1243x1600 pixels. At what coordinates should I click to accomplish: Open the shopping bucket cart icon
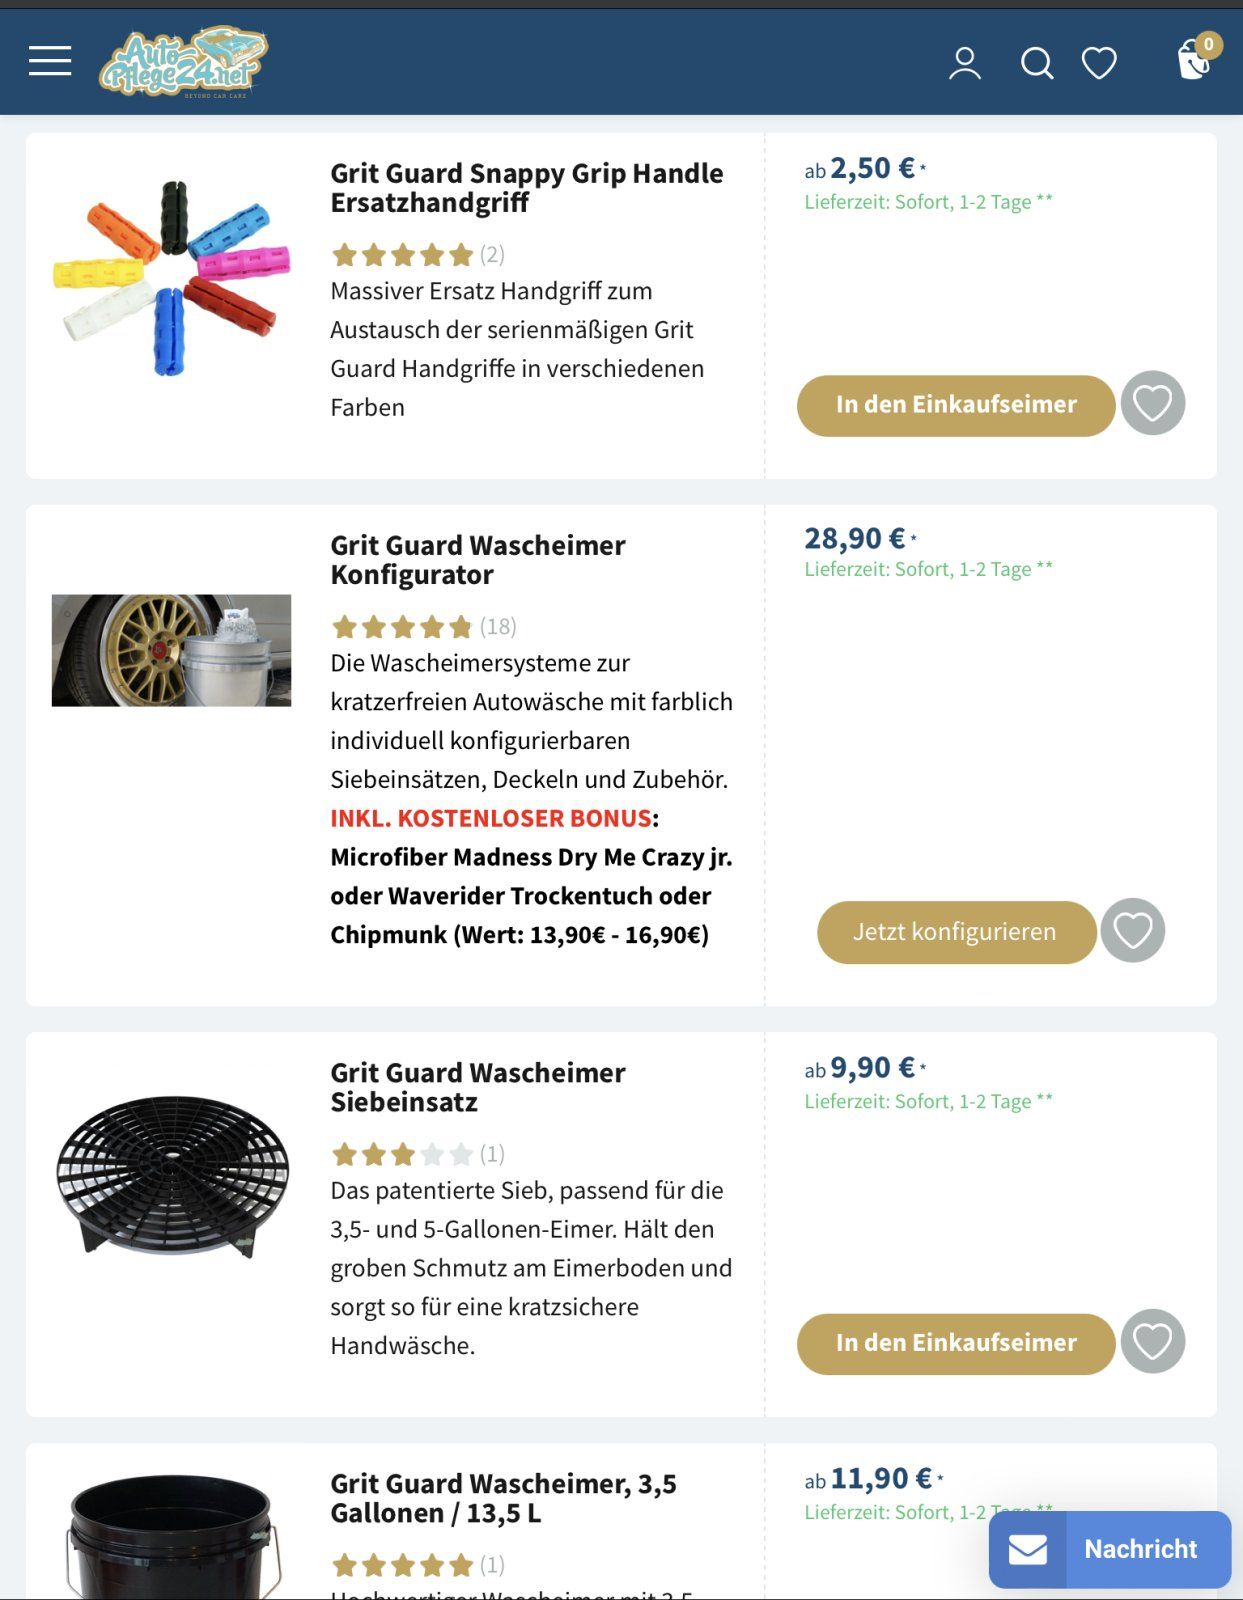point(1195,60)
